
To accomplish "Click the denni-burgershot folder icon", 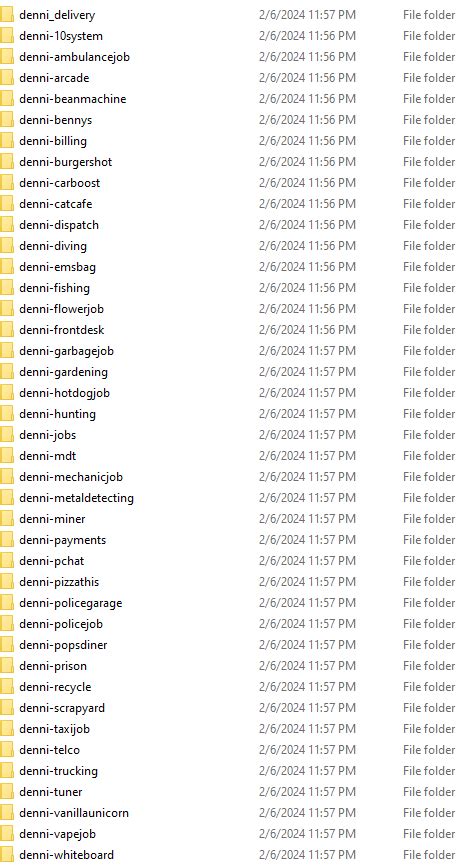I will click(x=7, y=162).
